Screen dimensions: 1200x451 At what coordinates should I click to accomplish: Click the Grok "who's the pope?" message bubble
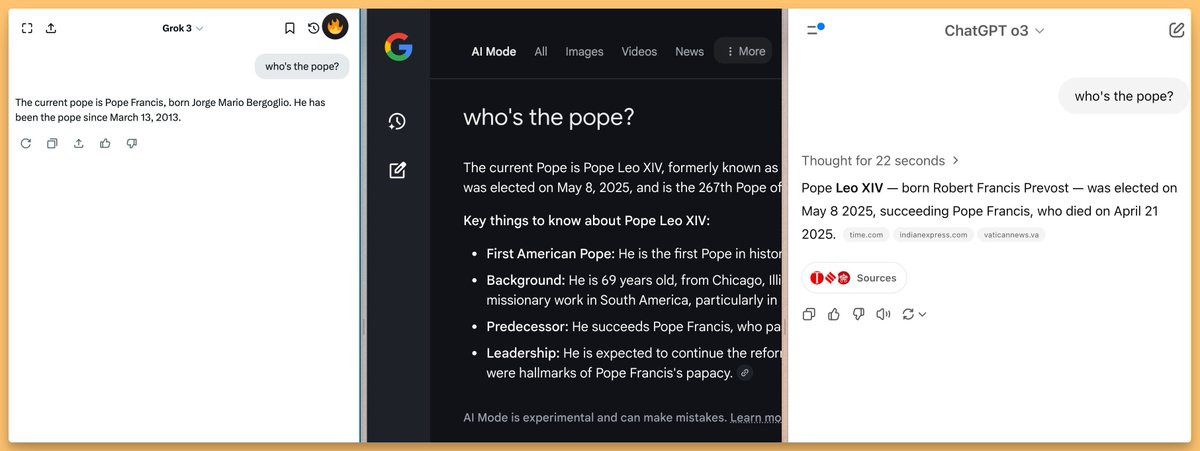coord(301,67)
